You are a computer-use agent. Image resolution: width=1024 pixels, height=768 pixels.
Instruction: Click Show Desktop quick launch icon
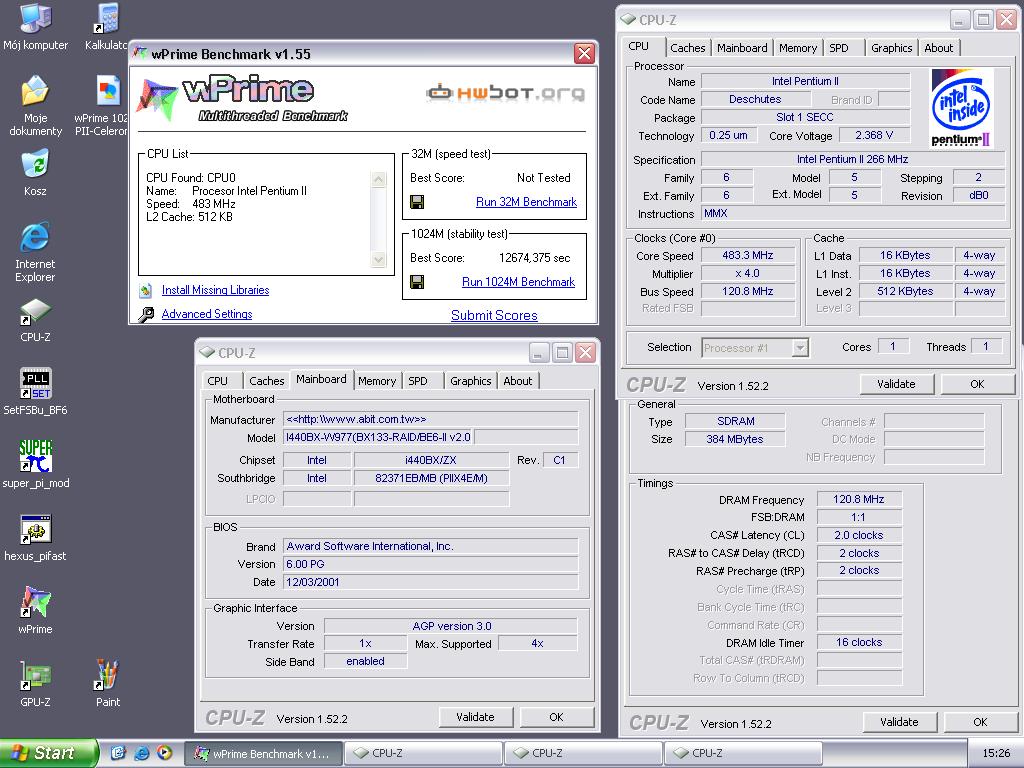[x=118, y=753]
